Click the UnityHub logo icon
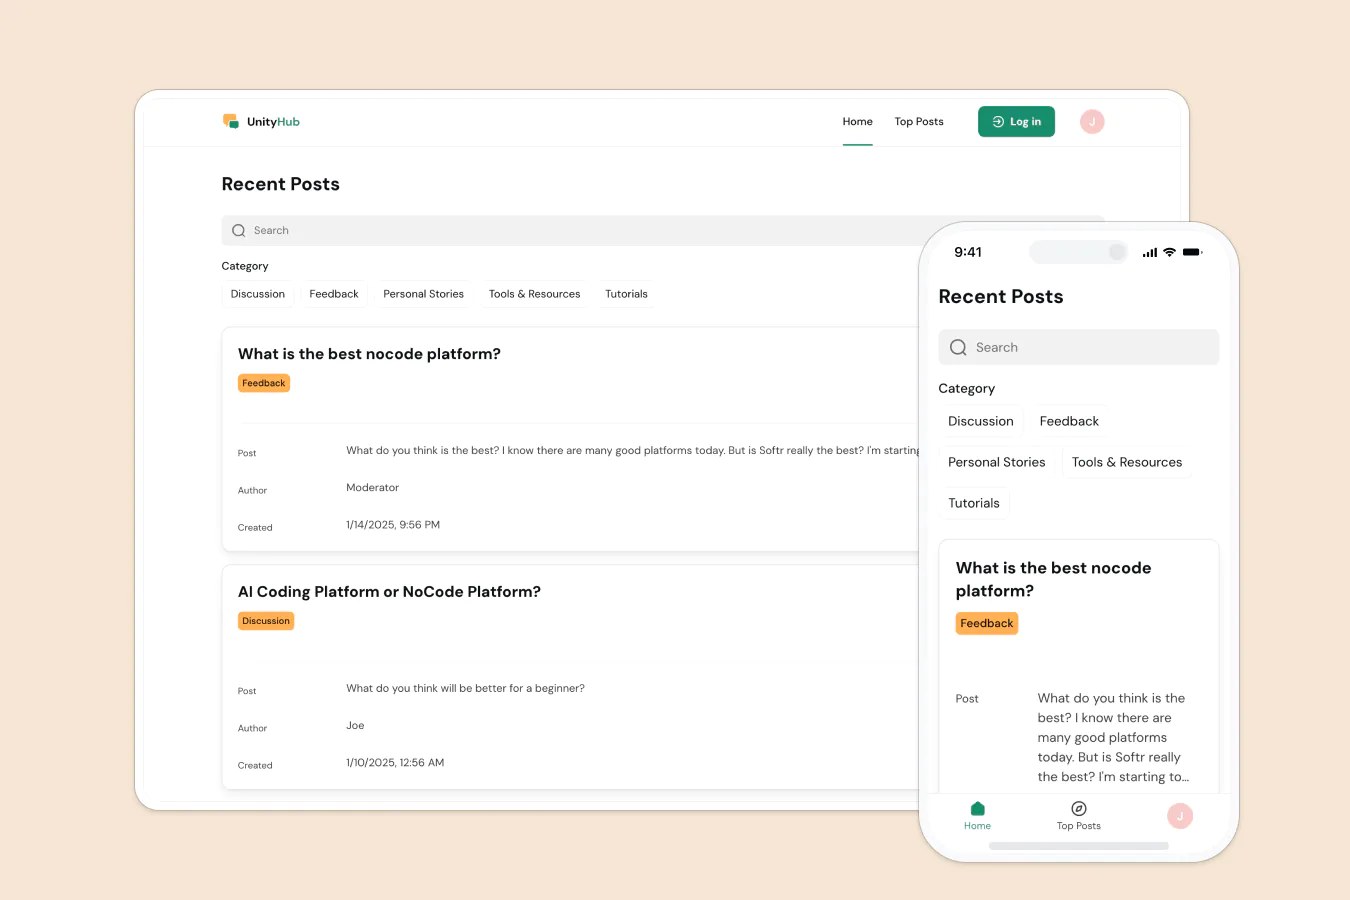Image resolution: width=1350 pixels, height=900 pixels. point(231,121)
